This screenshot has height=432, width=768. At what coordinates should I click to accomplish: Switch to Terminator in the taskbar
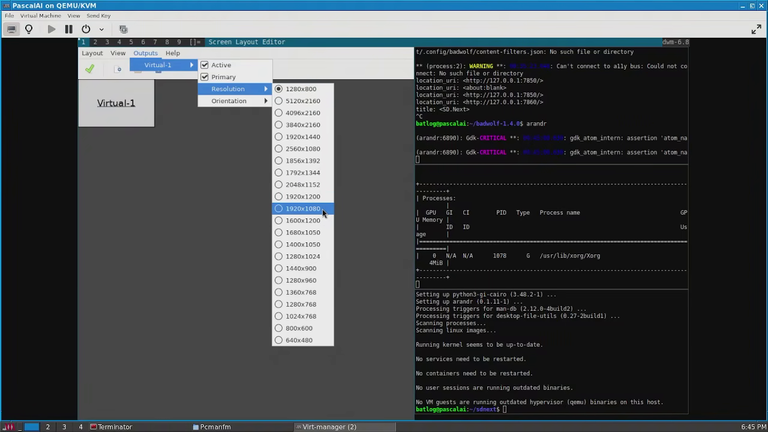[111, 427]
